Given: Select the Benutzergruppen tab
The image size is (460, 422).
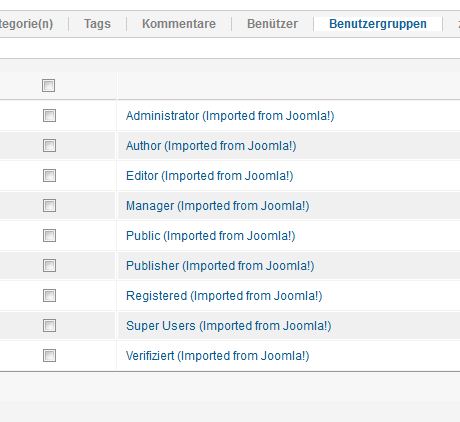Looking at the screenshot, I should tap(378, 24).
